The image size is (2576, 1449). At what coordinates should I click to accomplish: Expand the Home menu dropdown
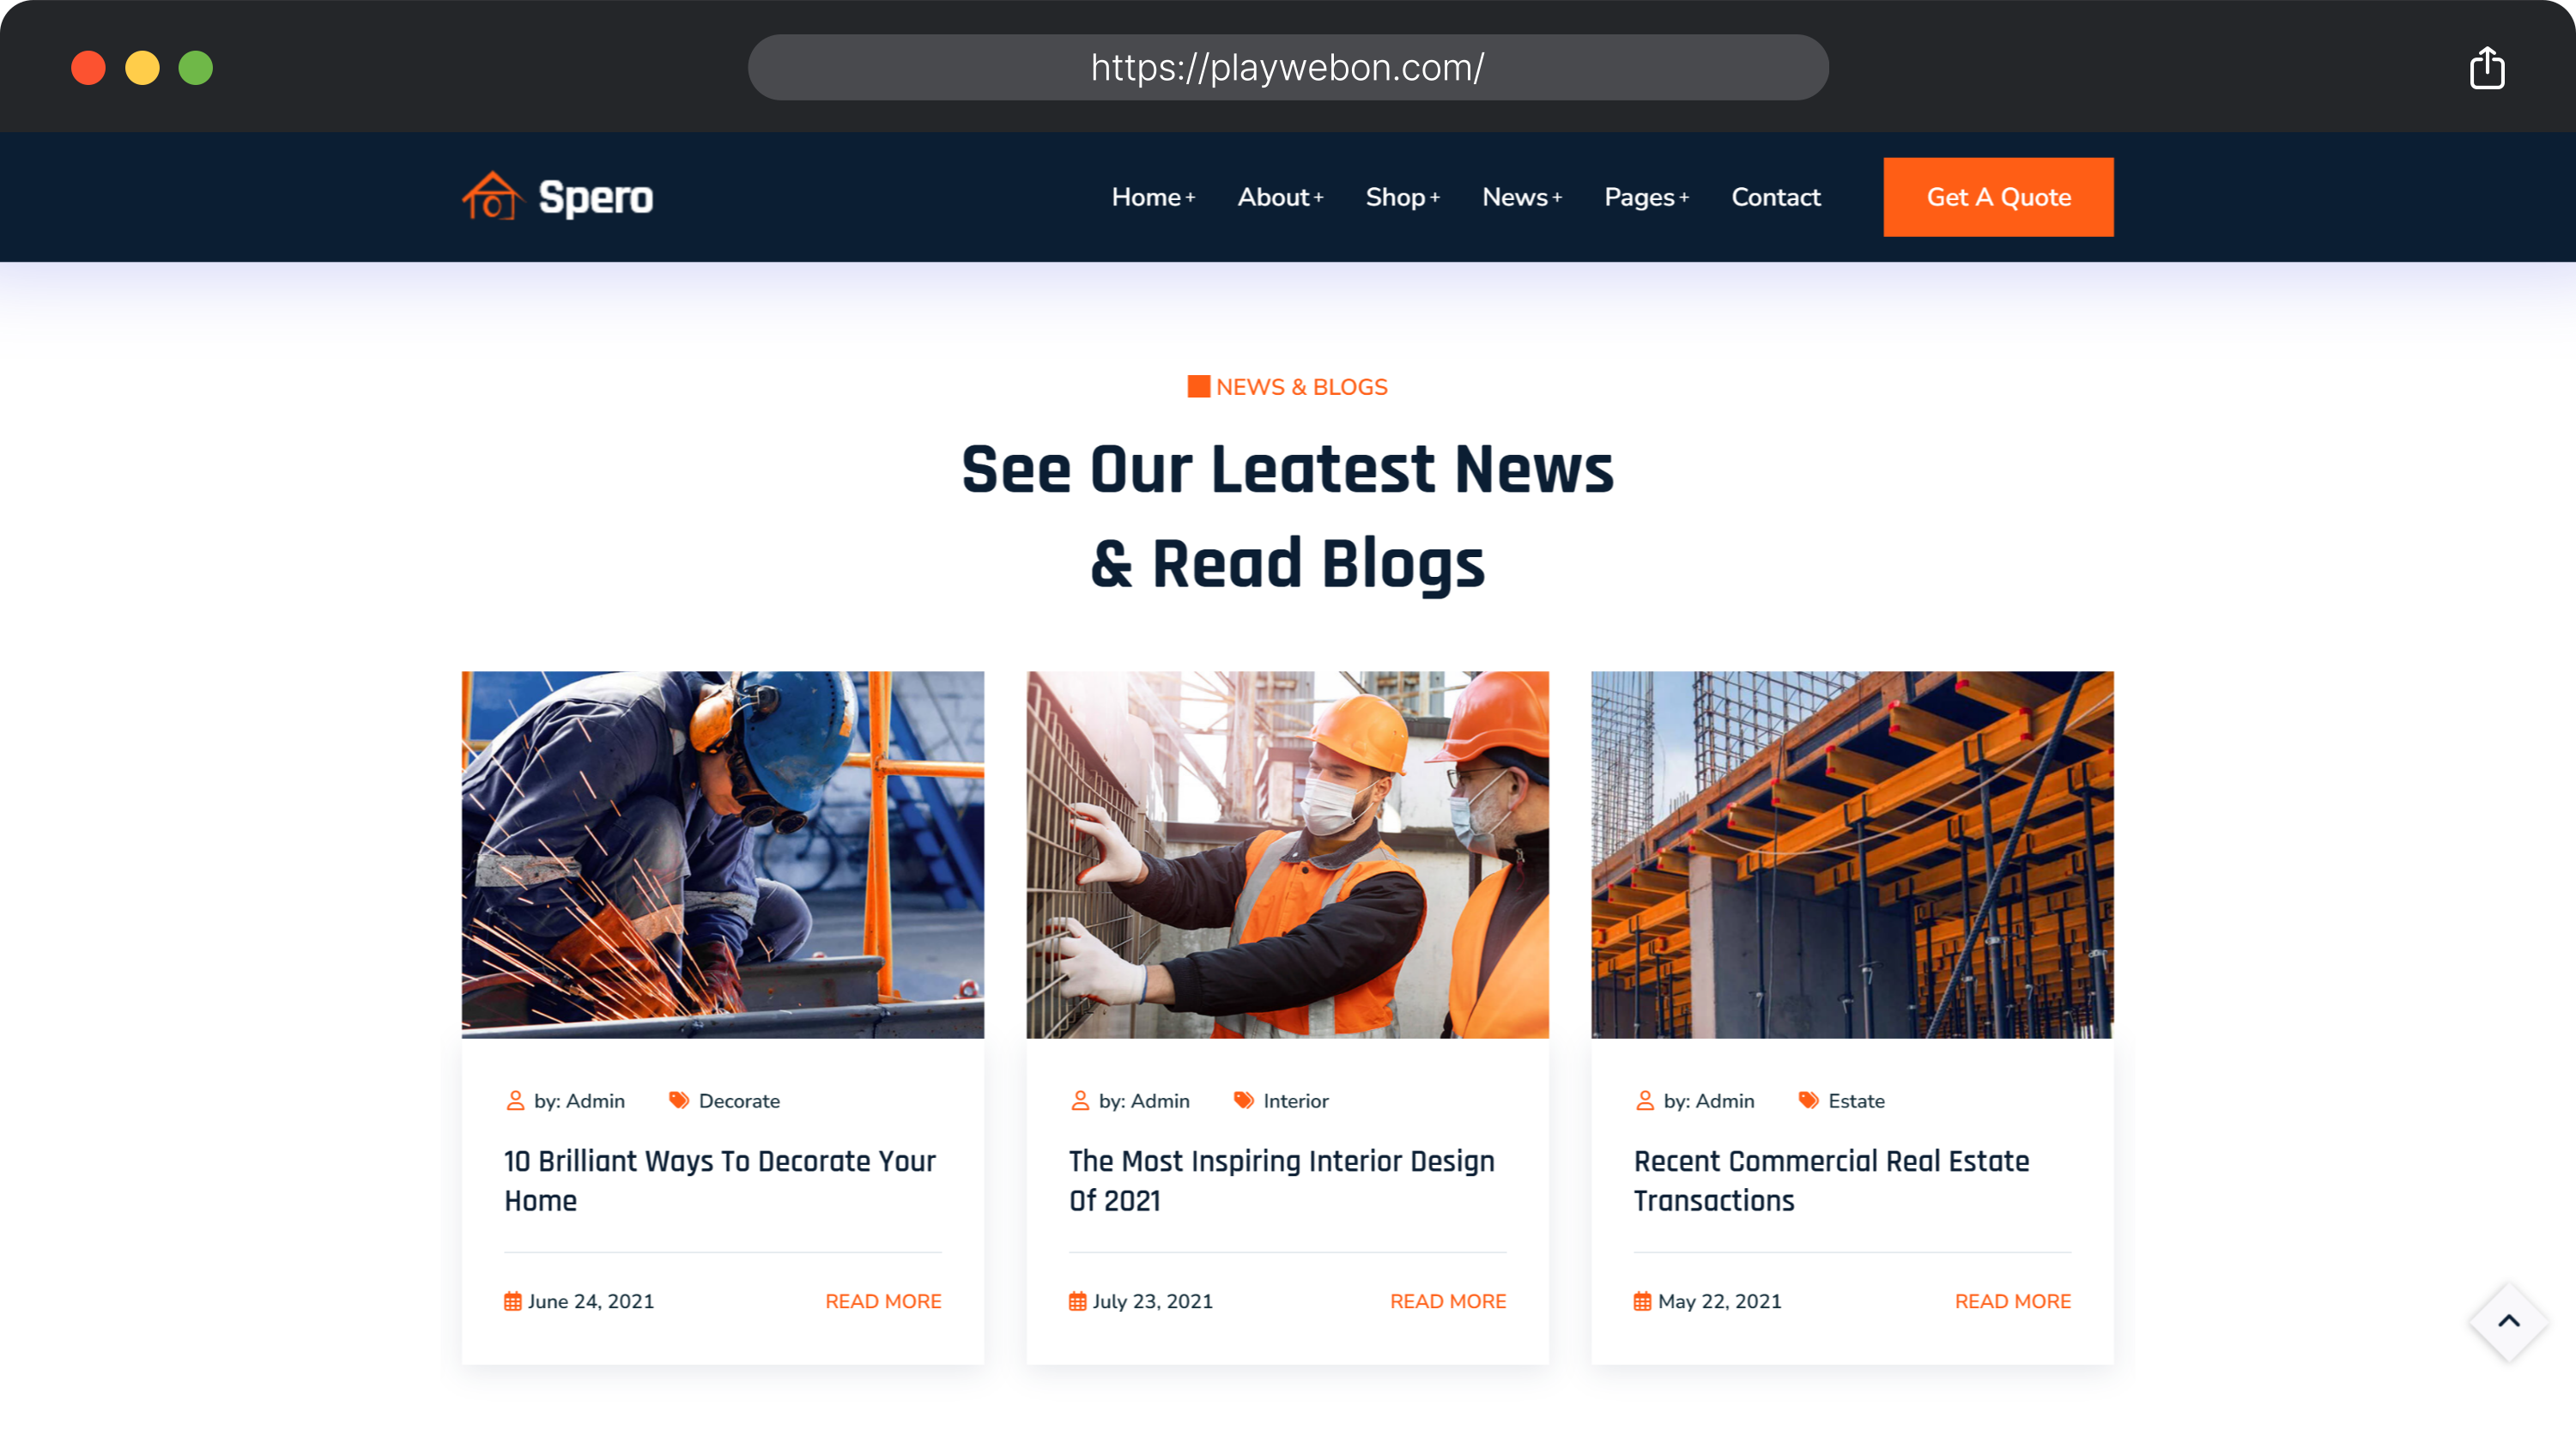click(1153, 197)
